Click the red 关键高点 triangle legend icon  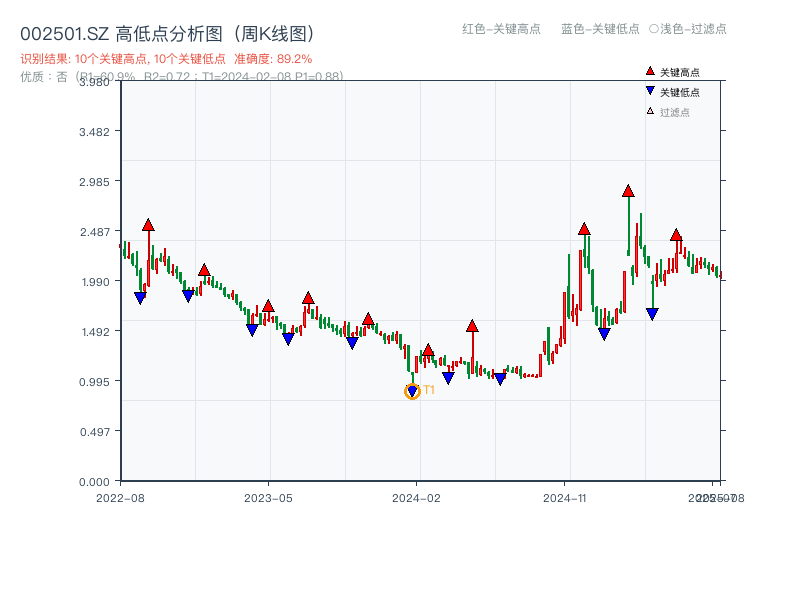point(650,71)
